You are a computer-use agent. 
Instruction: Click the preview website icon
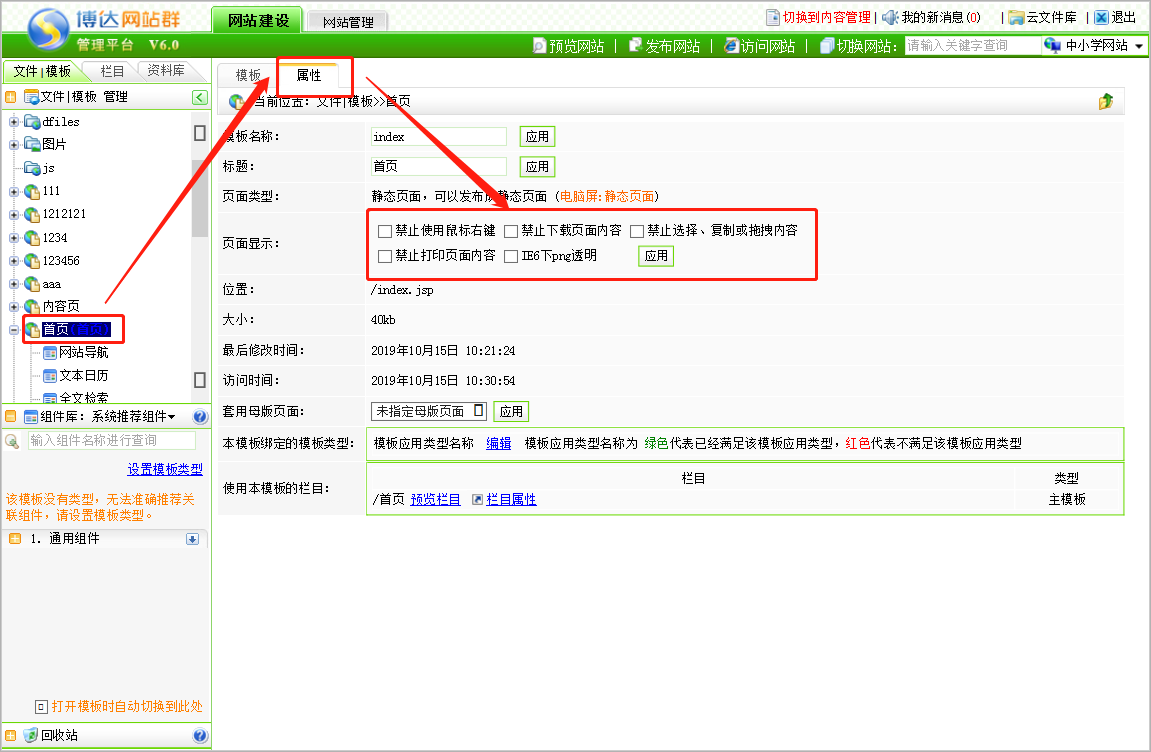[540, 46]
